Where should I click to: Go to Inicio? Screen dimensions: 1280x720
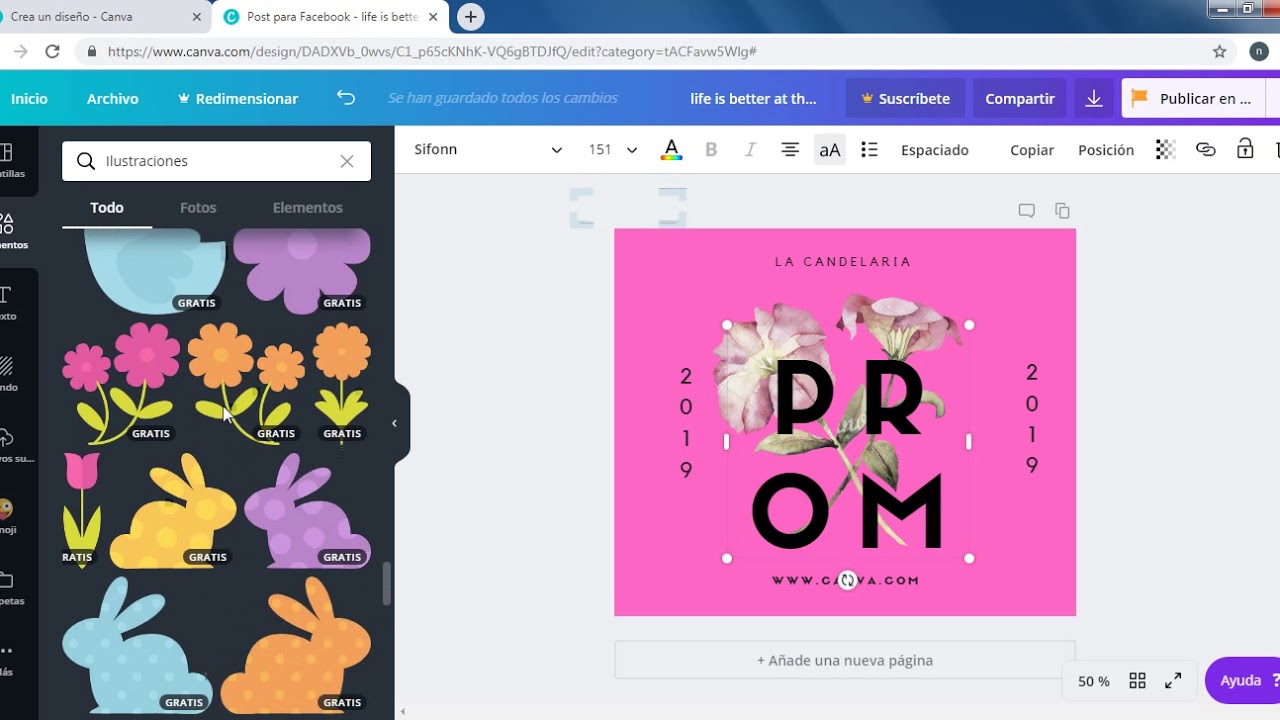tap(29, 98)
